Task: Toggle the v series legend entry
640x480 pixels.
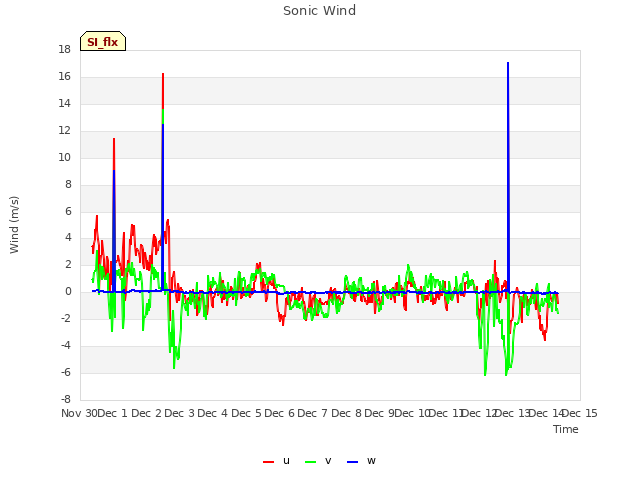Action: point(318,461)
